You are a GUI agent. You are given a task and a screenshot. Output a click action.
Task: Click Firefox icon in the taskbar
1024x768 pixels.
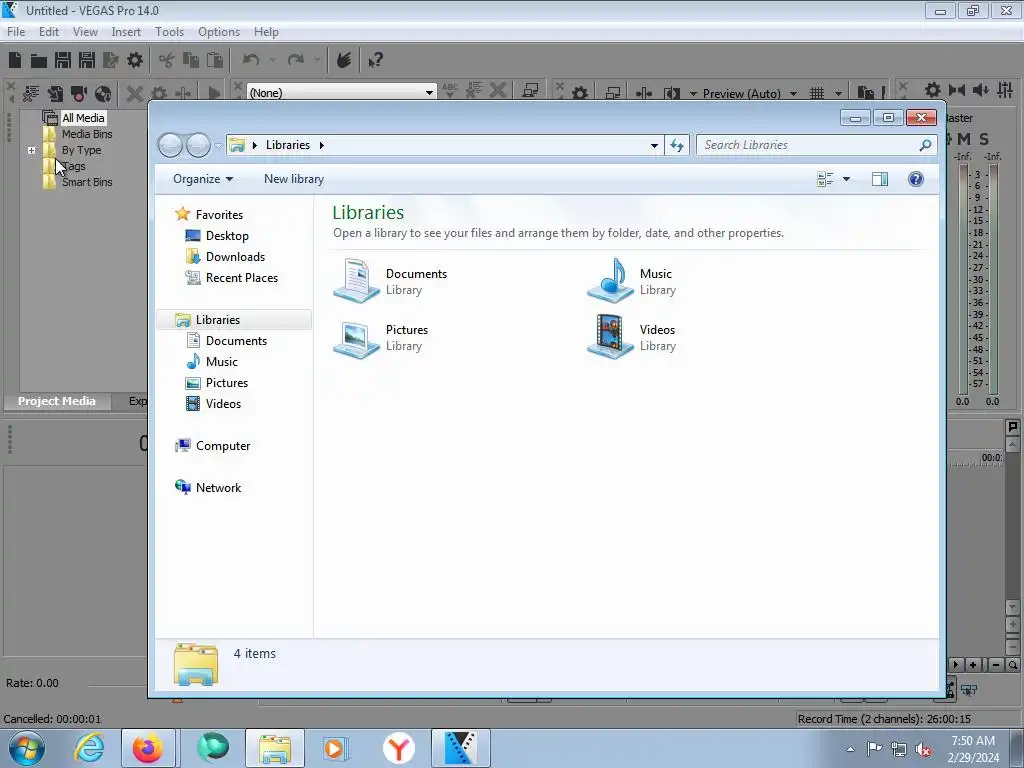click(x=148, y=748)
